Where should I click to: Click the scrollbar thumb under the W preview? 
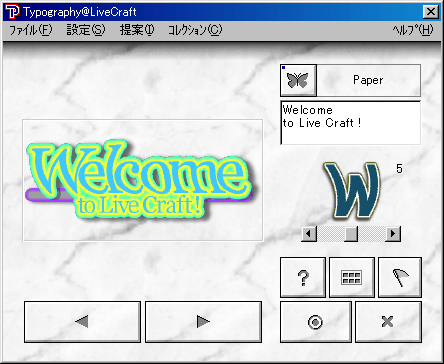(351, 234)
